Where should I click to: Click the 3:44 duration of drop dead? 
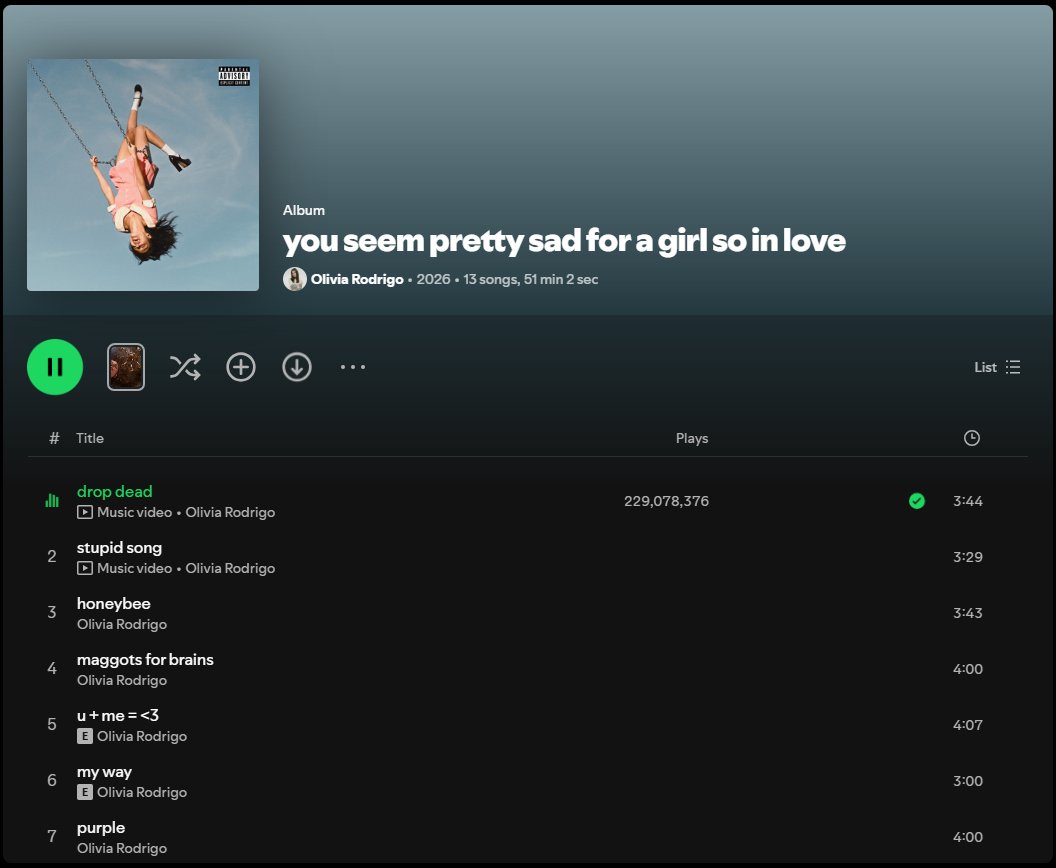click(967, 501)
